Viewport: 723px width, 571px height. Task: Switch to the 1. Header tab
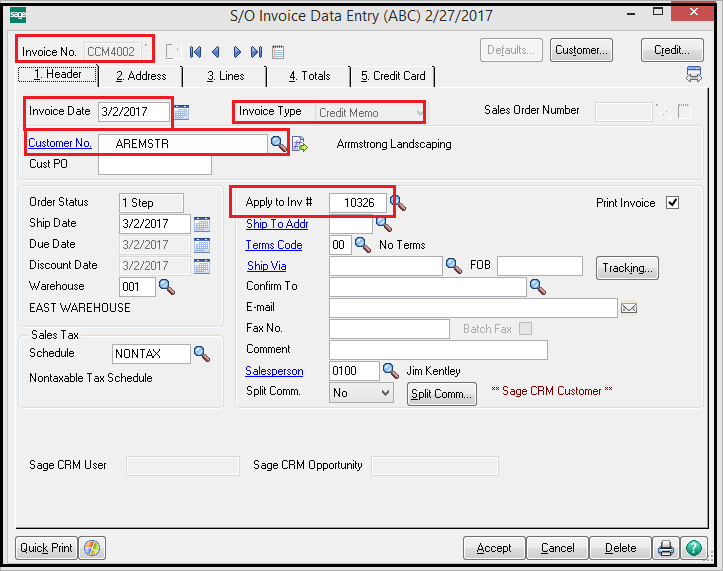coord(58,75)
